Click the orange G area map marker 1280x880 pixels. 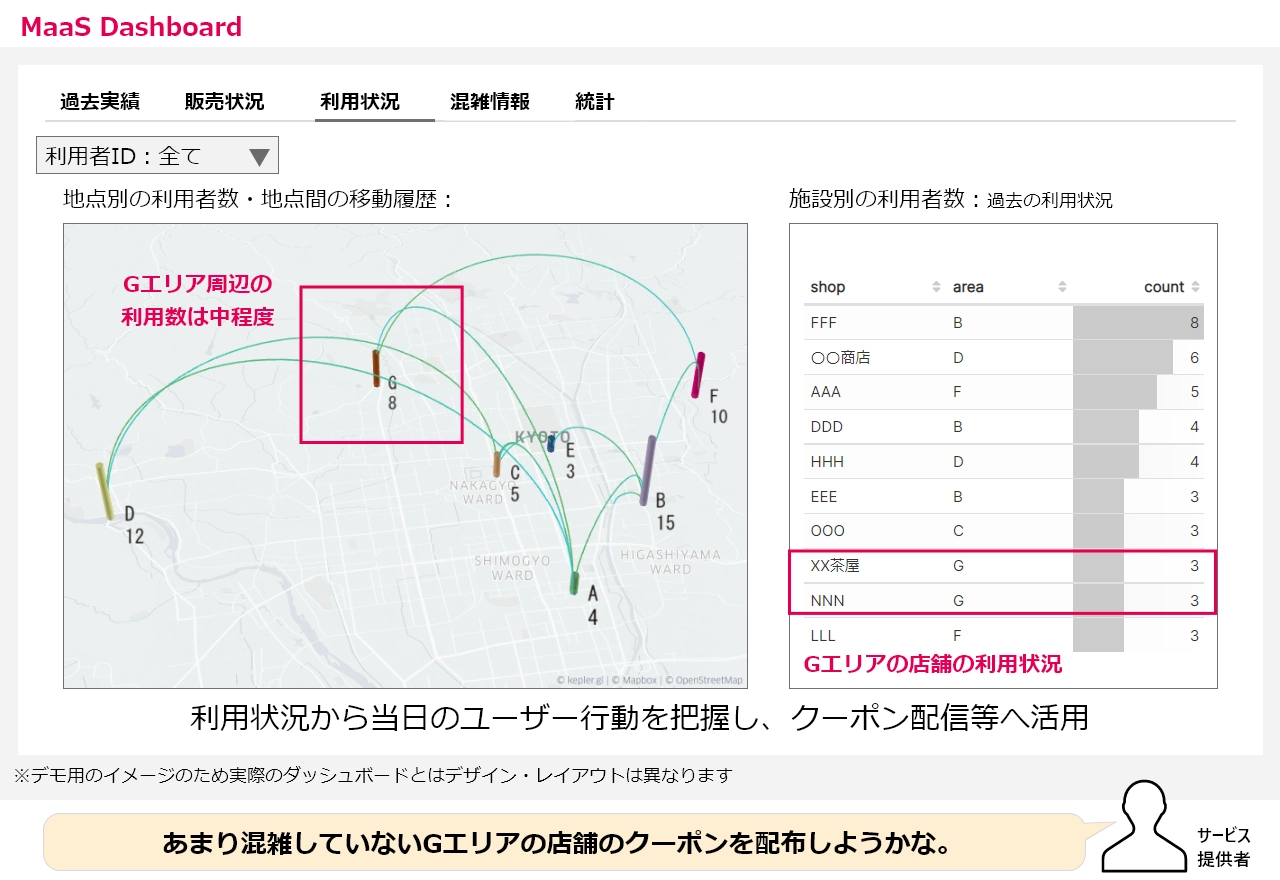click(376, 367)
